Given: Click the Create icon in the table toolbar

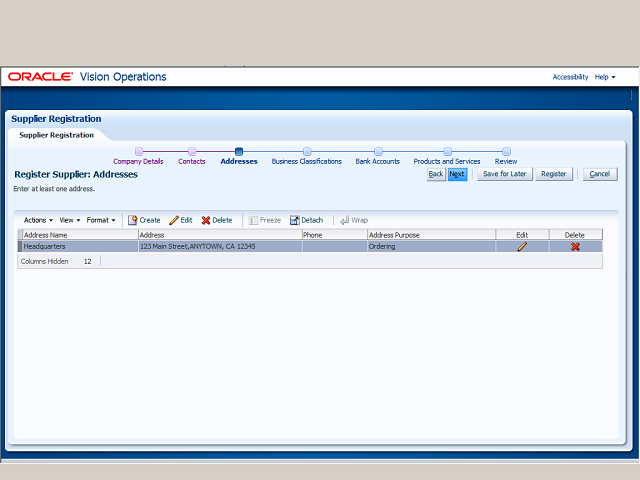Looking at the screenshot, I should (132, 220).
